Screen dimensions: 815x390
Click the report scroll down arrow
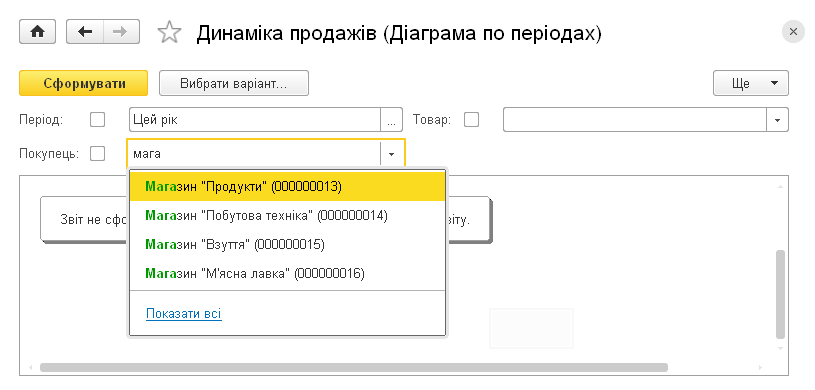(x=780, y=348)
